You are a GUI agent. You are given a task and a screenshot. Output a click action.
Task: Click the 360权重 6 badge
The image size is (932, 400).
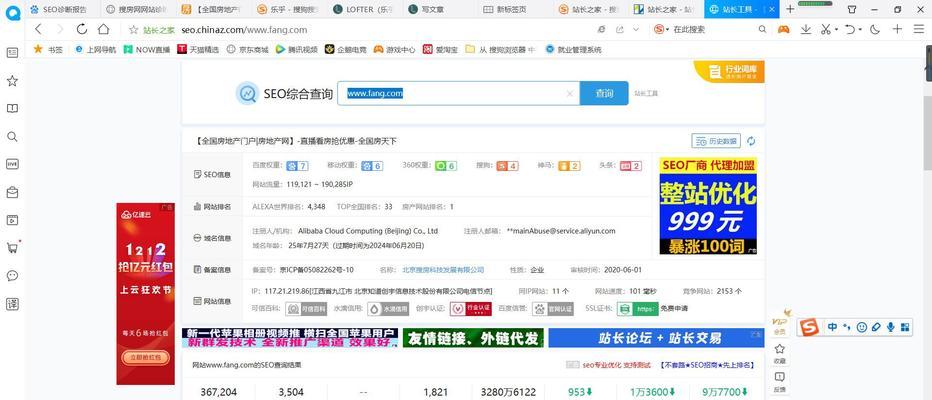446,166
